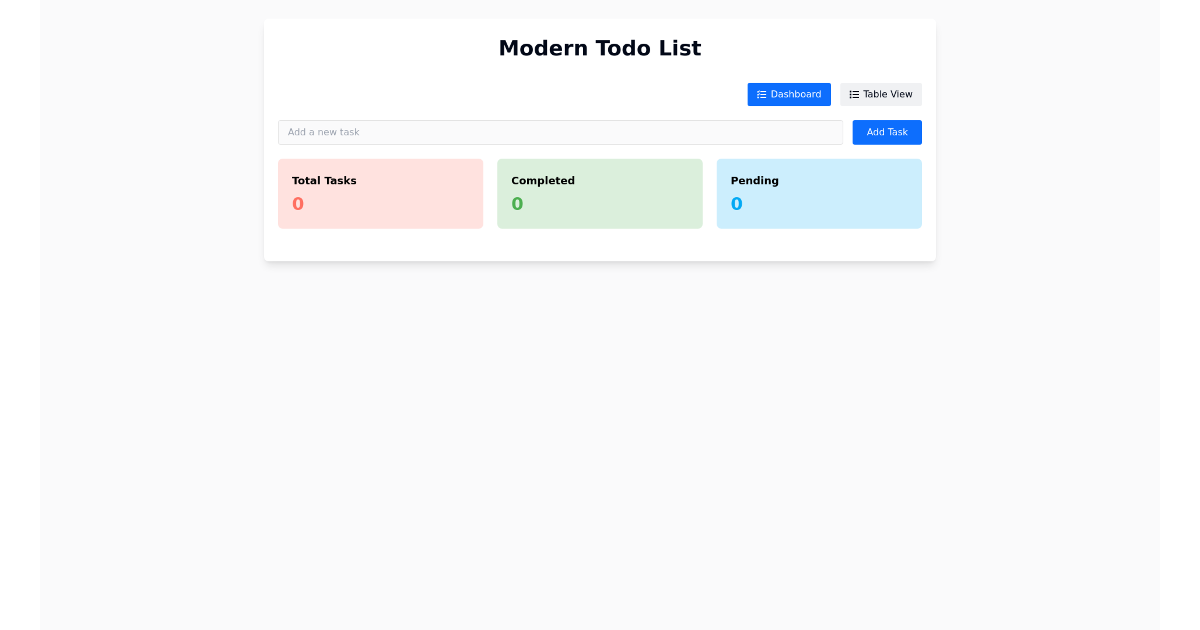
Task: Click the red Total Tasks counter zero
Action: coord(297,203)
